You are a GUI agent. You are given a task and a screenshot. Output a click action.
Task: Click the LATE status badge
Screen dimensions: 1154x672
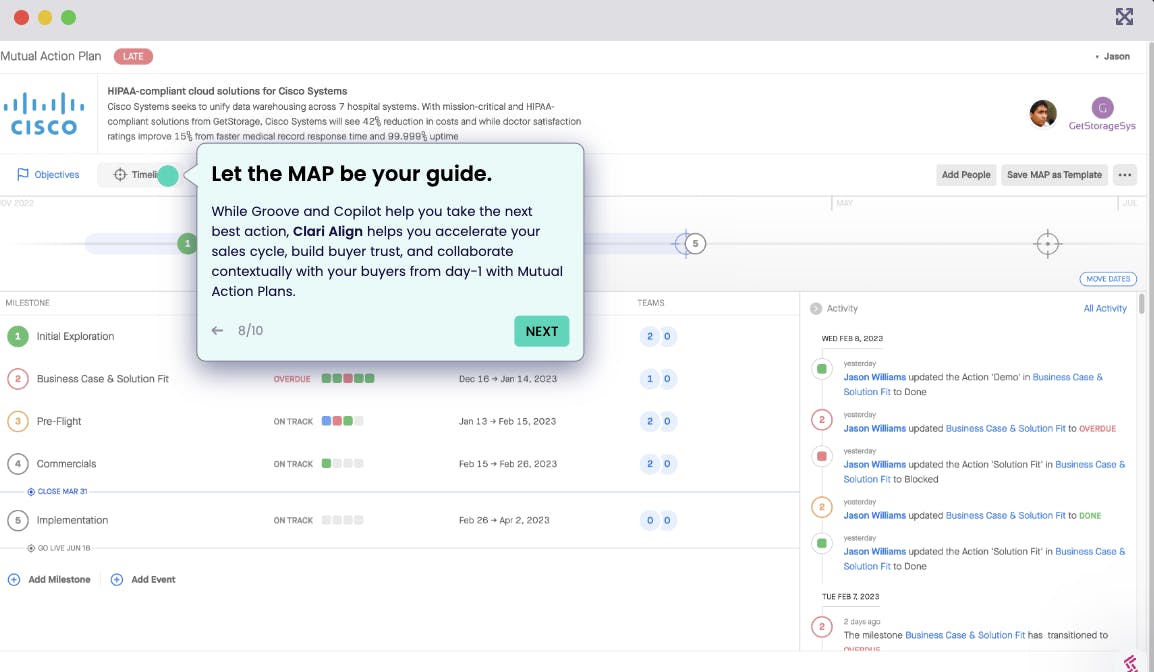[x=133, y=57]
